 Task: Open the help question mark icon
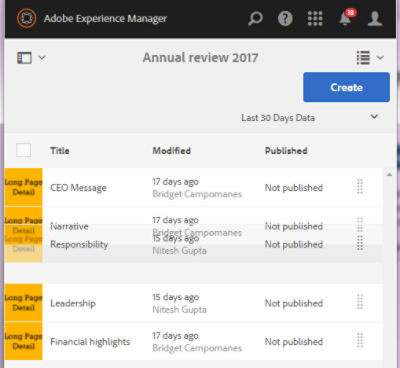pyautogui.click(x=285, y=19)
